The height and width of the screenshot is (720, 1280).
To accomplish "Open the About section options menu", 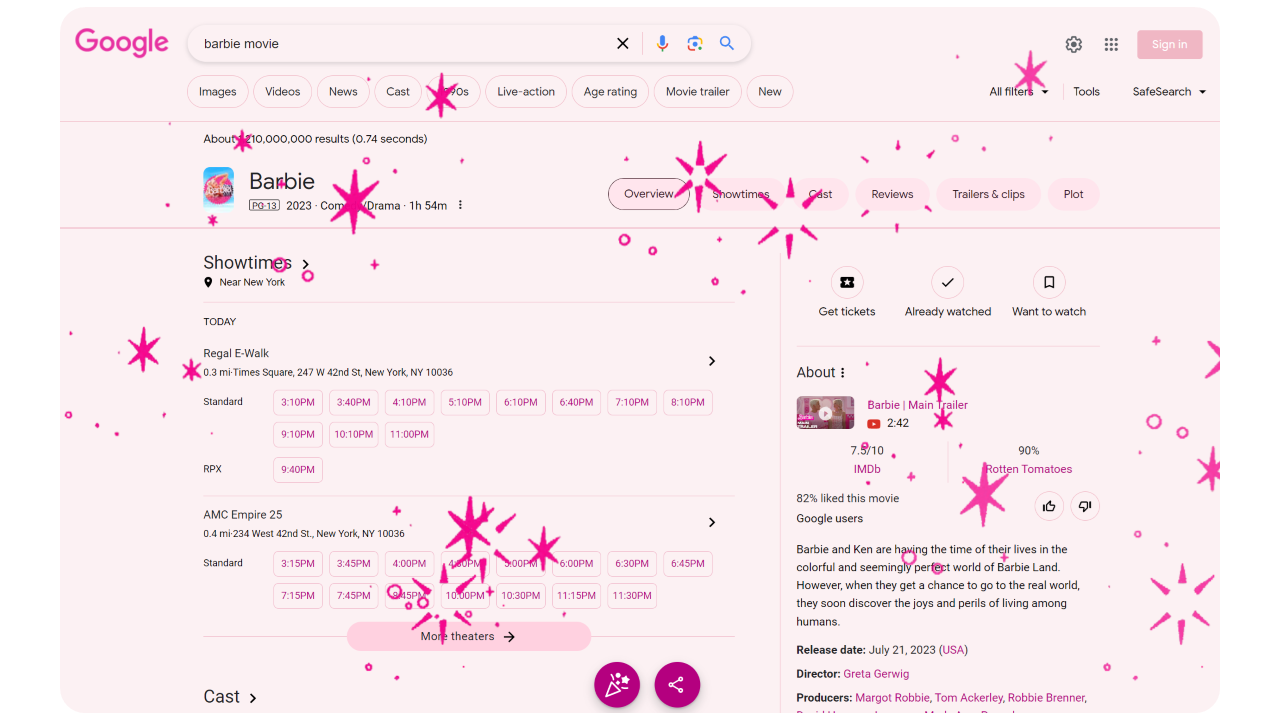I will [x=843, y=373].
